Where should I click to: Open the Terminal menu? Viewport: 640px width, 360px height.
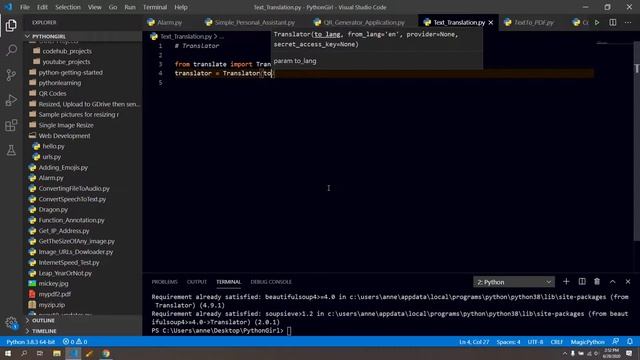[x=155, y=7]
